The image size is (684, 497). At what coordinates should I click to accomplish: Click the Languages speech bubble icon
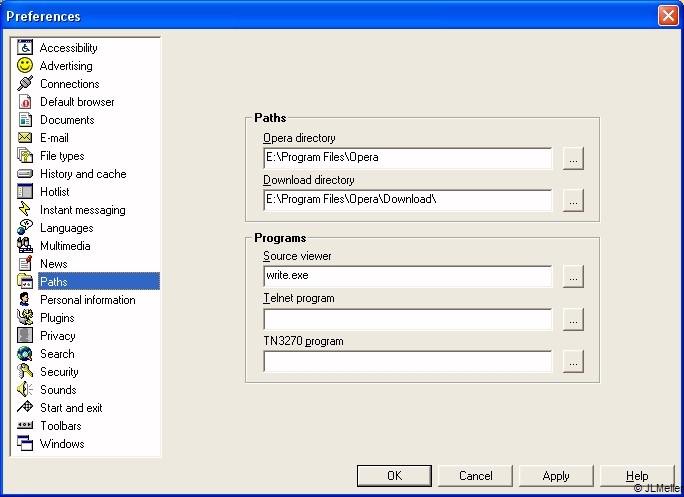click(25, 227)
